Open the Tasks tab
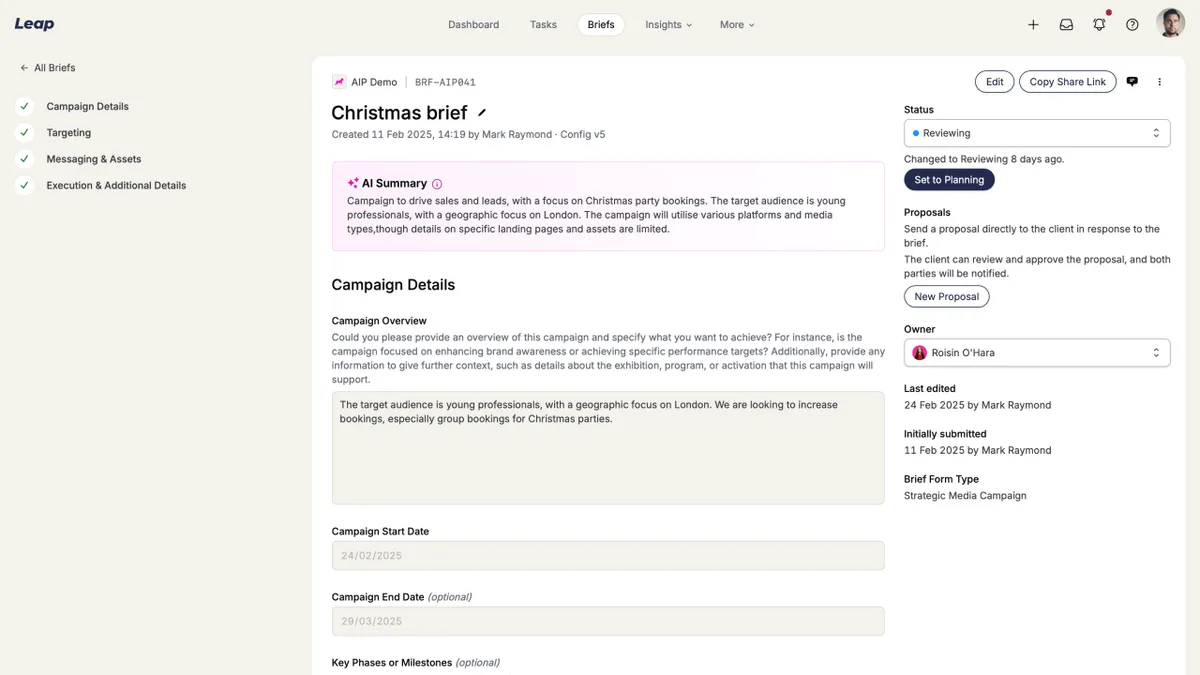 pyautogui.click(x=543, y=25)
